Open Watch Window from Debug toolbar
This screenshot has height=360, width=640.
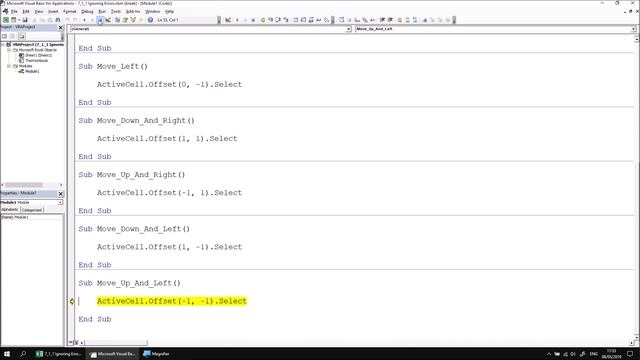tap(311, 20)
